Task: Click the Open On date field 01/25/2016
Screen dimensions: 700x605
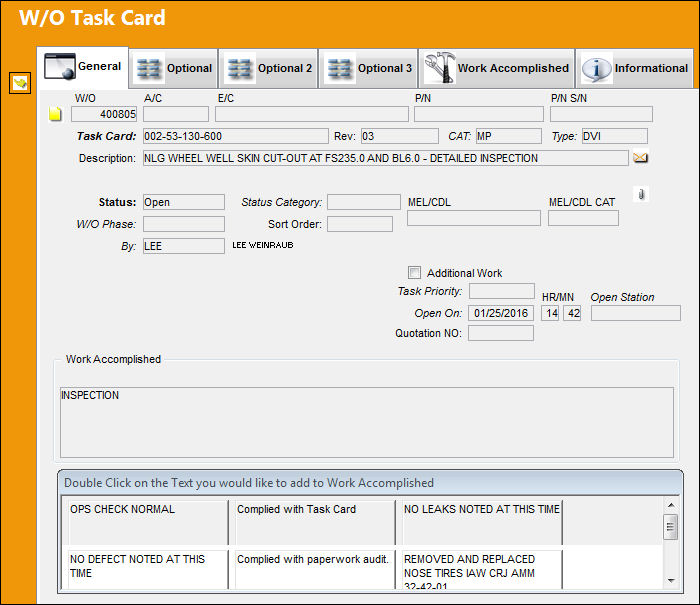Action: (x=501, y=313)
